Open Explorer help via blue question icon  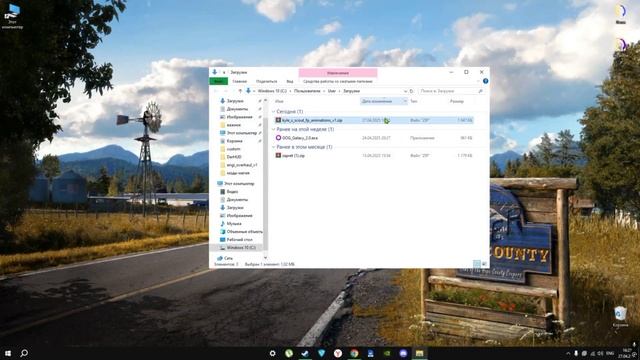point(485,81)
